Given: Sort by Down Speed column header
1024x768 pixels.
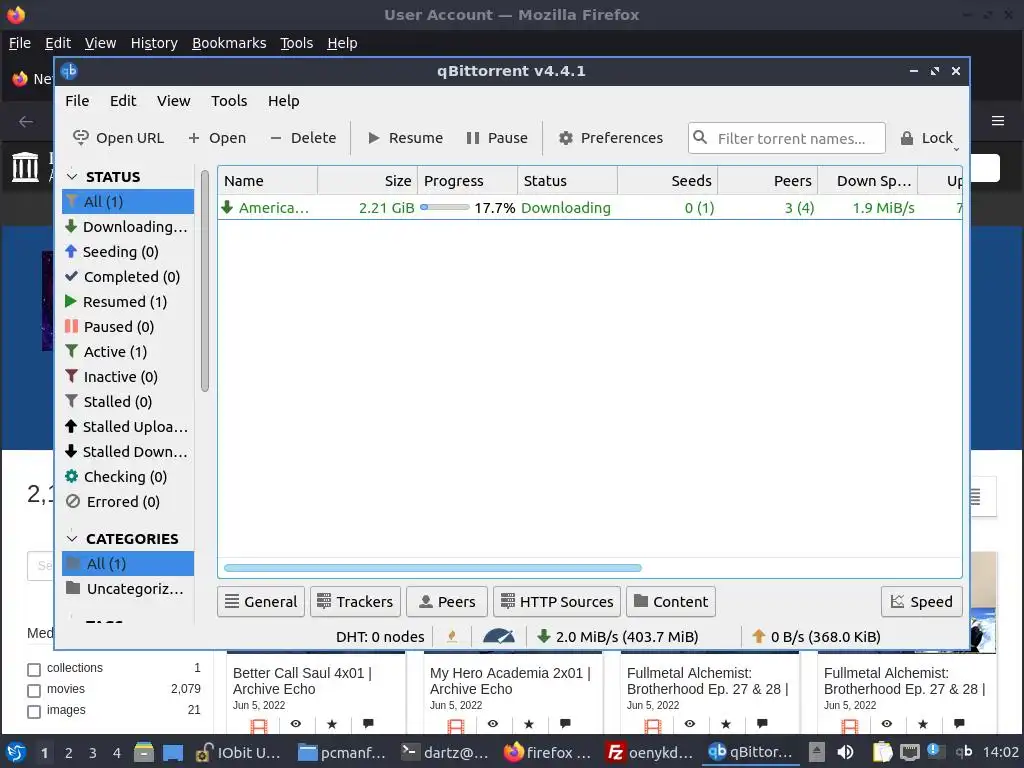Looking at the screenshot, I should 868,181.
